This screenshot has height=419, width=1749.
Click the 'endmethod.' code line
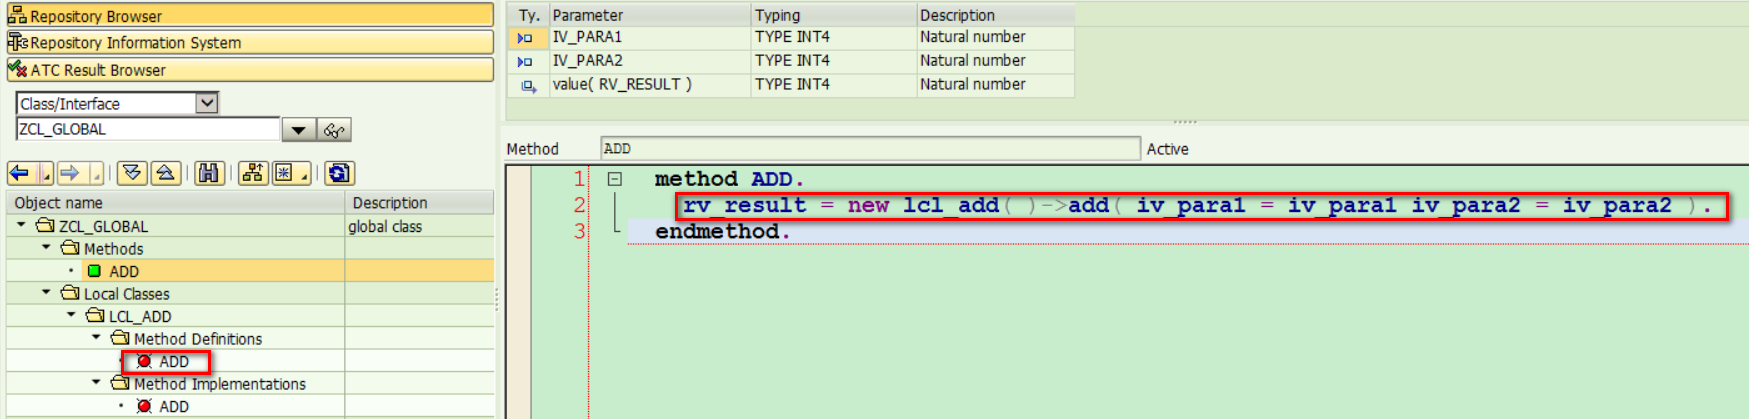722,232
